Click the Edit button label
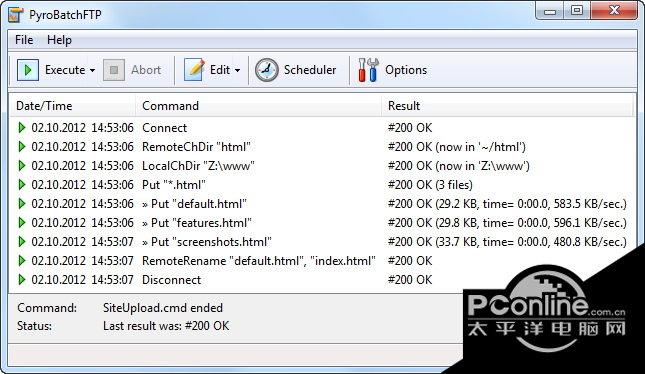The width and height of the screenshot is (645, 374). click(x=220, y=70)
